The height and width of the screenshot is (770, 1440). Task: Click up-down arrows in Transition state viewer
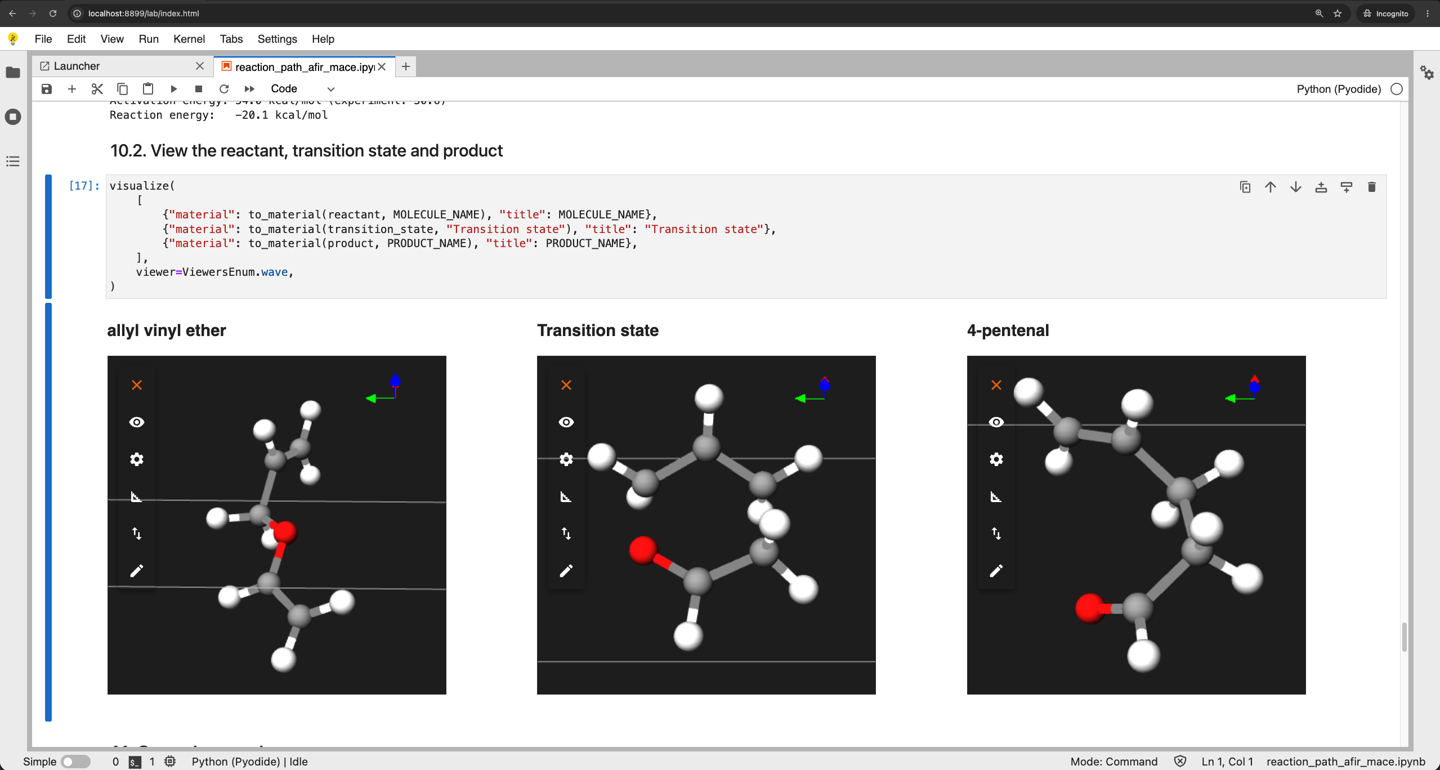point(566,534)
